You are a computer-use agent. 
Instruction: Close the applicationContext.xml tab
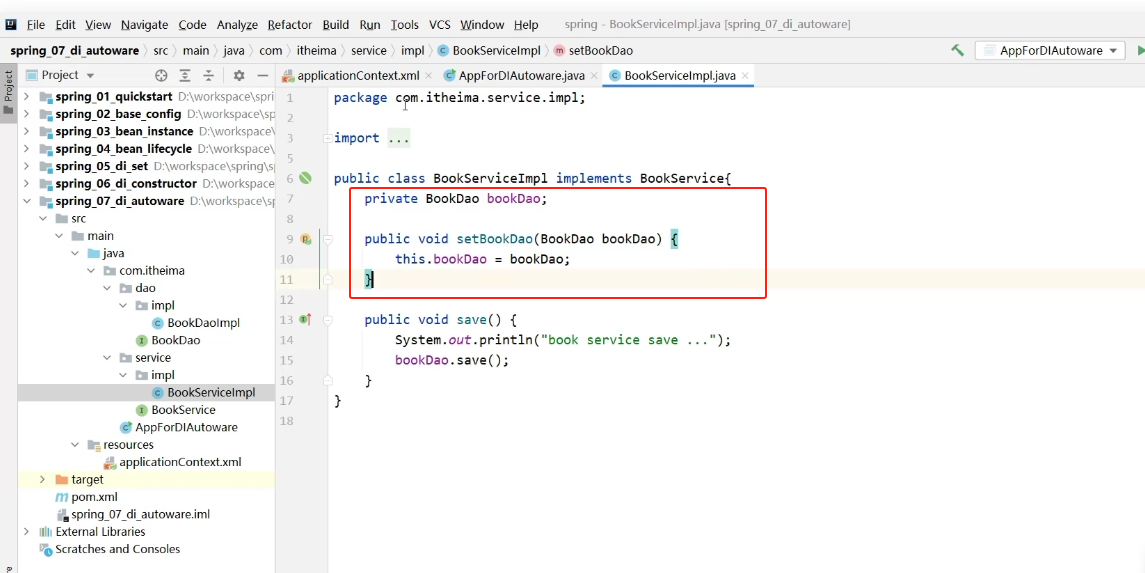click(x=429, y=76)
